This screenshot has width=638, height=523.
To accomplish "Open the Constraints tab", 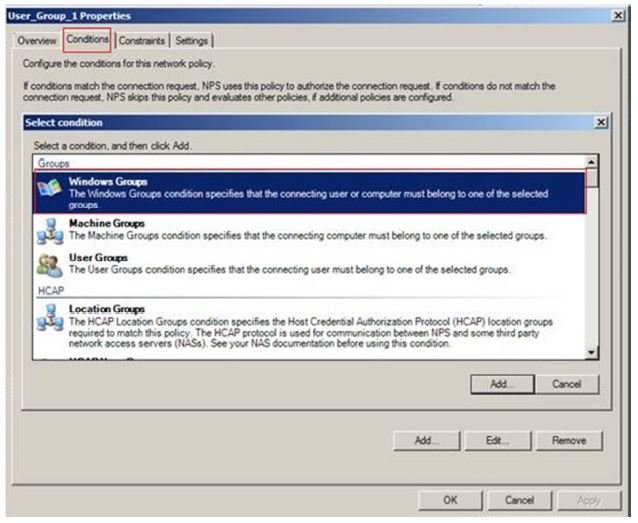I will pos(143,41).
